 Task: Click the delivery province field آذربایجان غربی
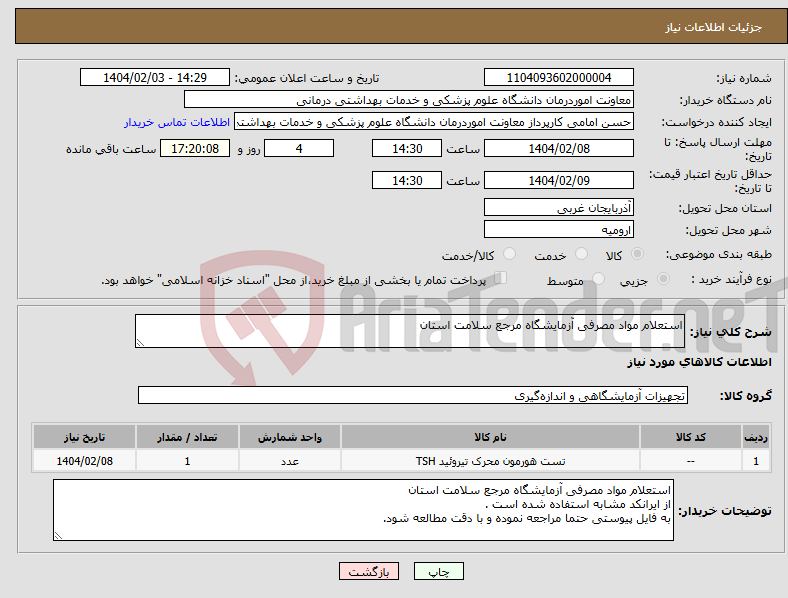(x=558, y=207)
